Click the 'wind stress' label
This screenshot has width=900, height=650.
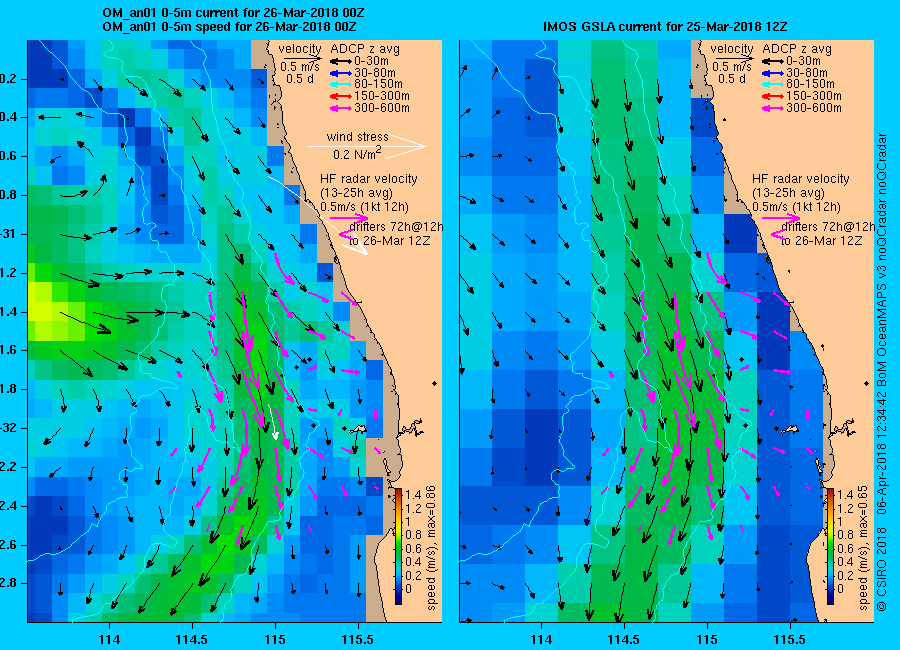click(x=358, y=137)
